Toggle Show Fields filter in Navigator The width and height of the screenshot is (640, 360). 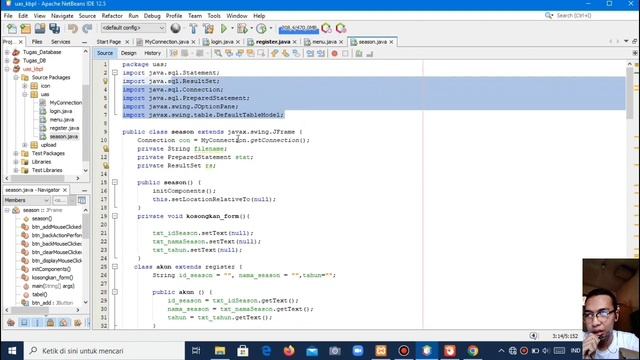[24, 323]
